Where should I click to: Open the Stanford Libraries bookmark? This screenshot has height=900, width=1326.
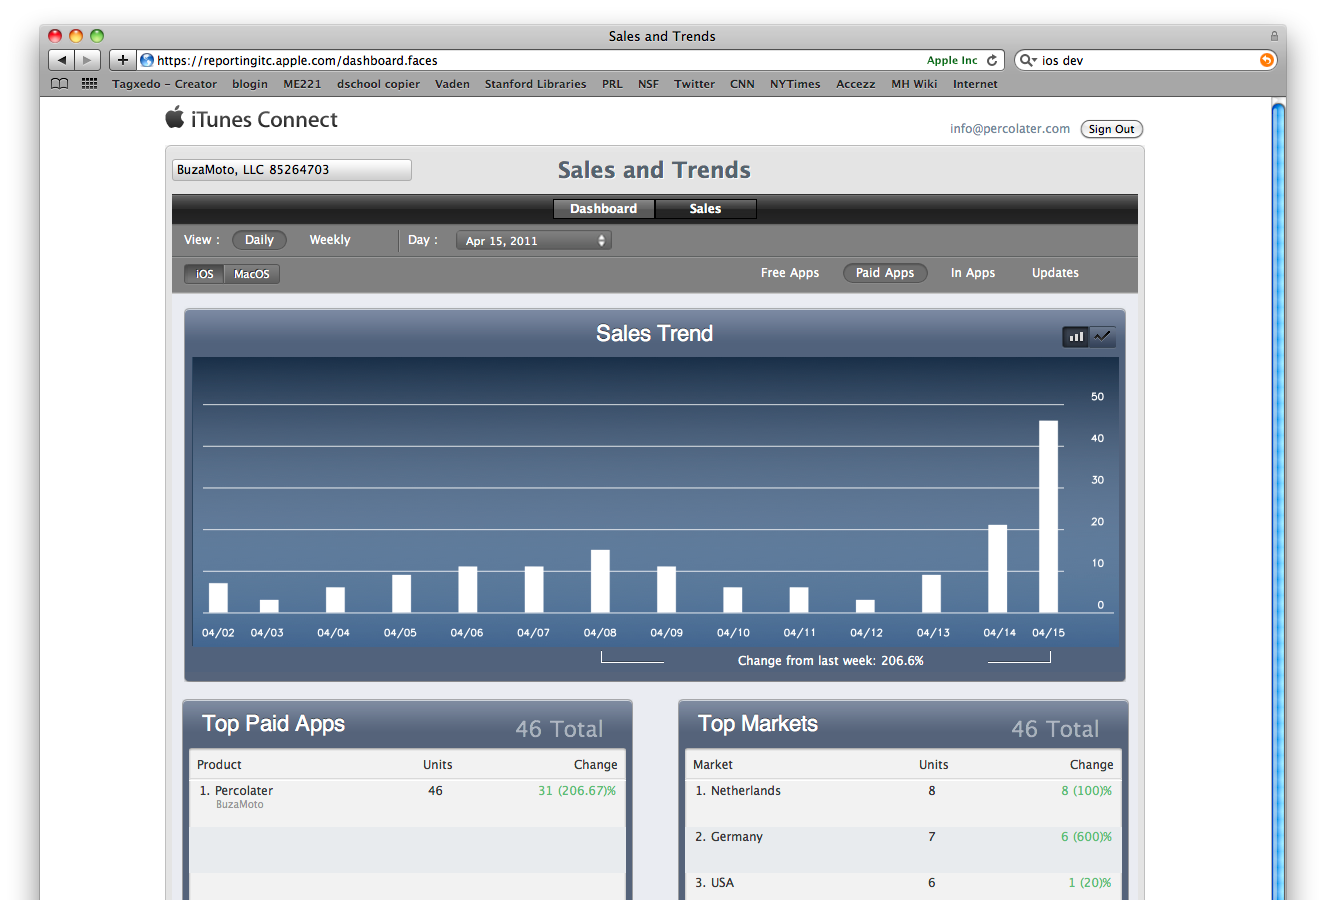pos(536,84)
